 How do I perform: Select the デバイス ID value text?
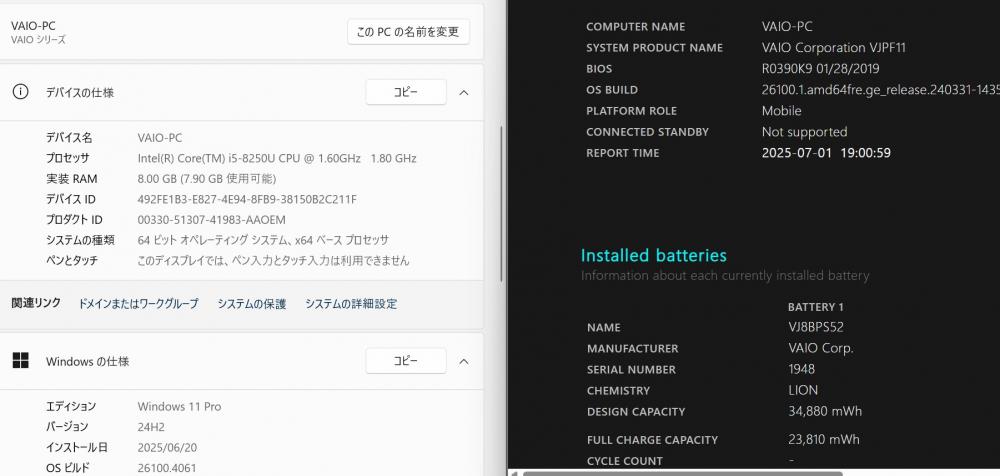pos(247,199)
